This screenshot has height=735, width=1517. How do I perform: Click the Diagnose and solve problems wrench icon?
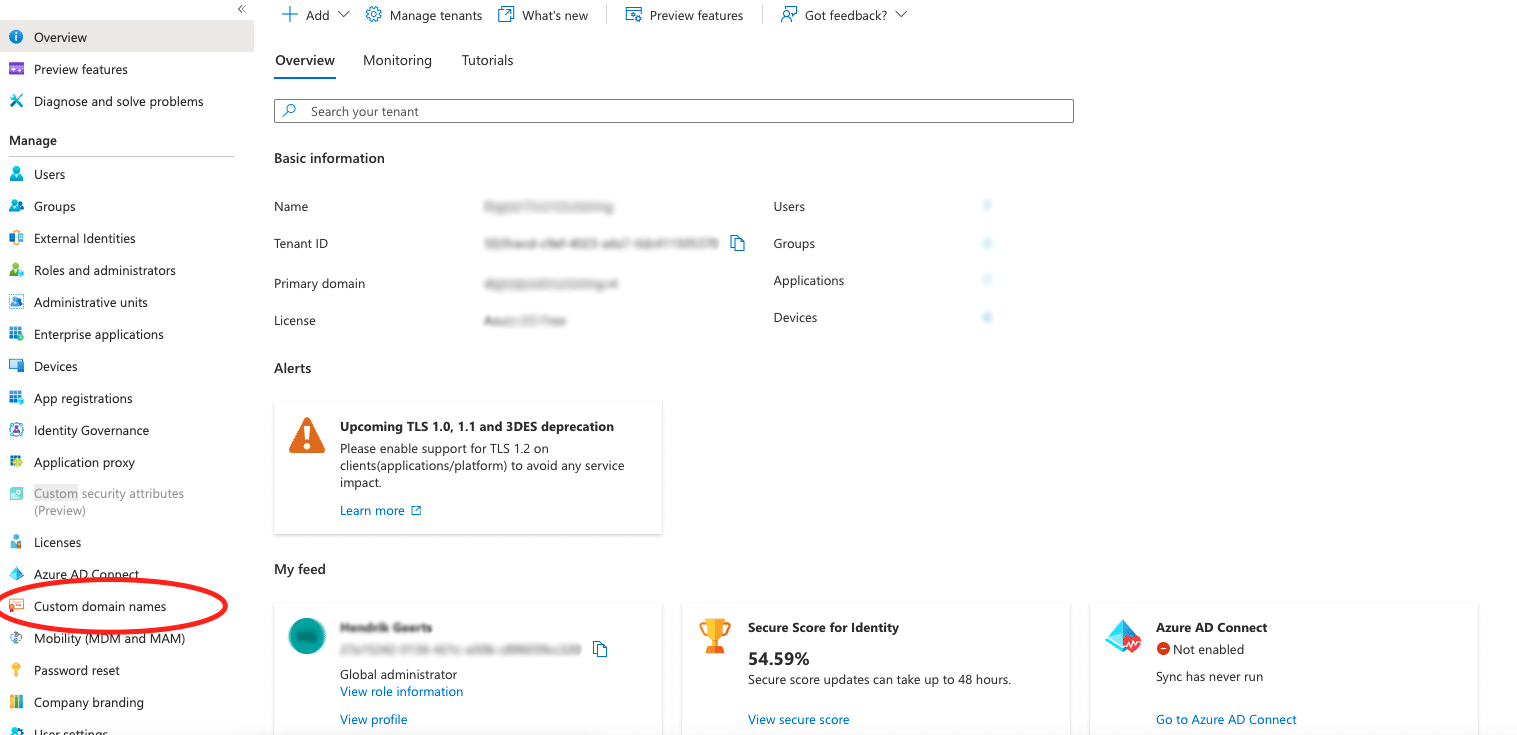(x=16, y=101)
